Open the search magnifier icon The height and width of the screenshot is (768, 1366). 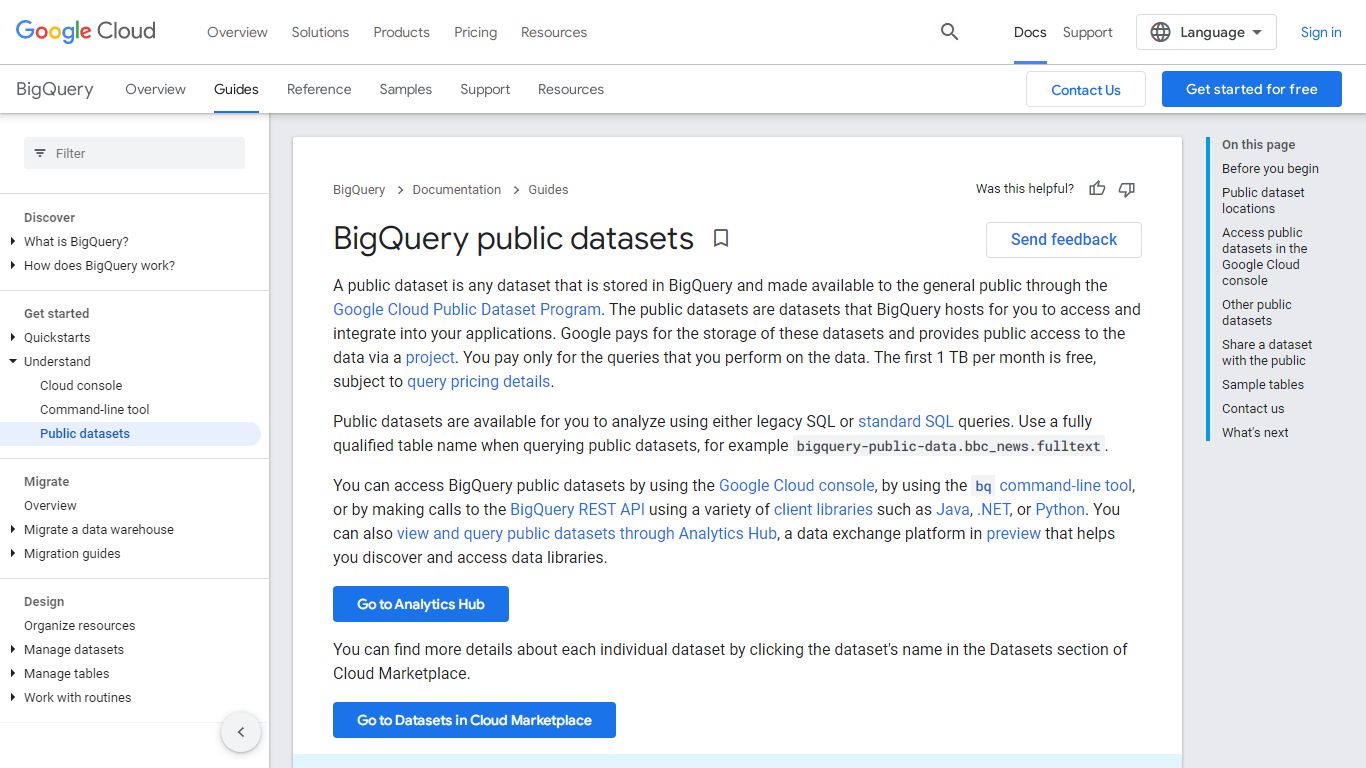(950, 32)
